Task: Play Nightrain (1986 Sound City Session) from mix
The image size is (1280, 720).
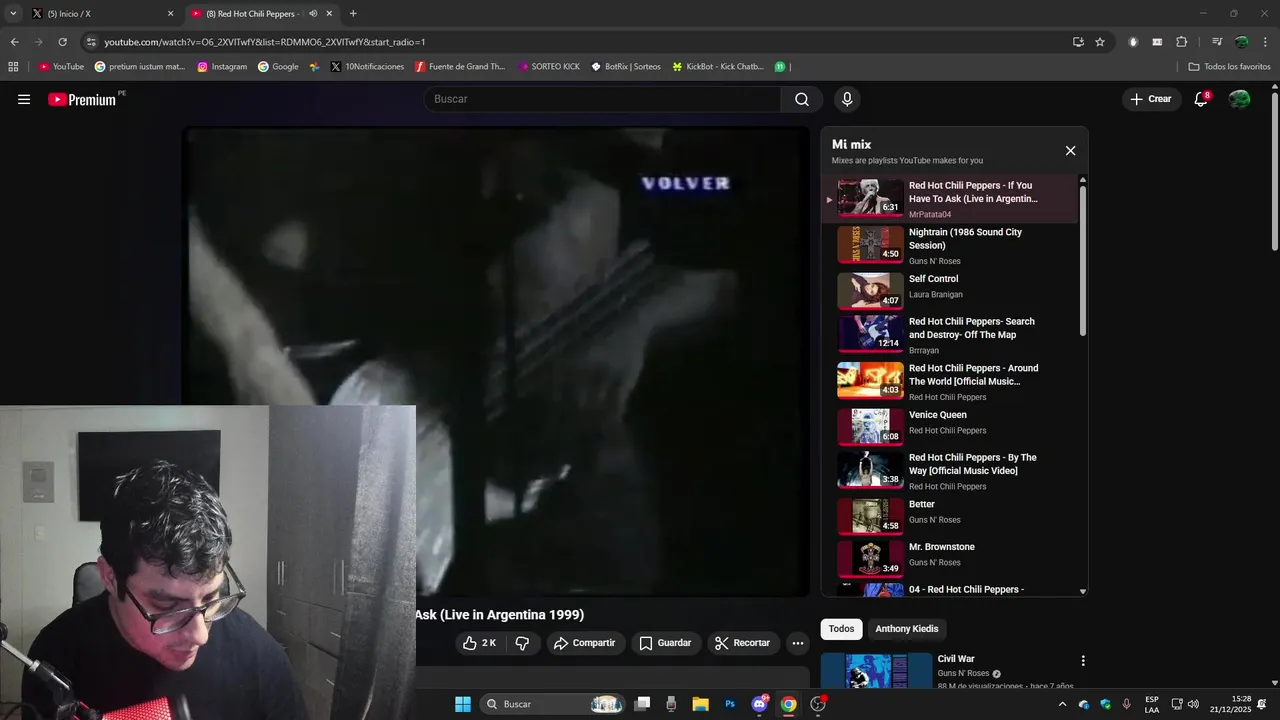Action: pyautogui.click(x=950, y=245)
